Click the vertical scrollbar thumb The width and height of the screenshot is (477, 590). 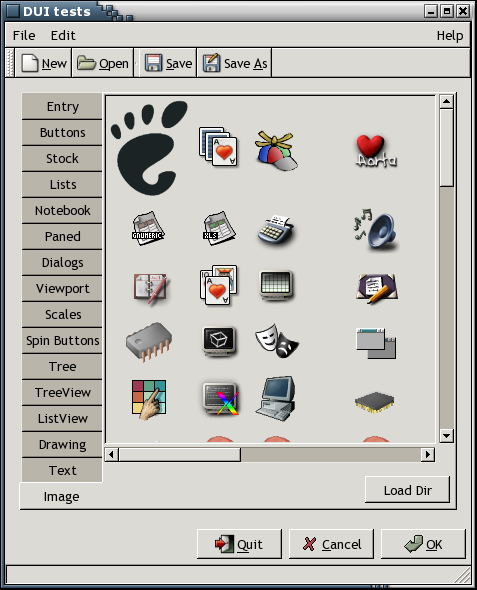[447, 148]
